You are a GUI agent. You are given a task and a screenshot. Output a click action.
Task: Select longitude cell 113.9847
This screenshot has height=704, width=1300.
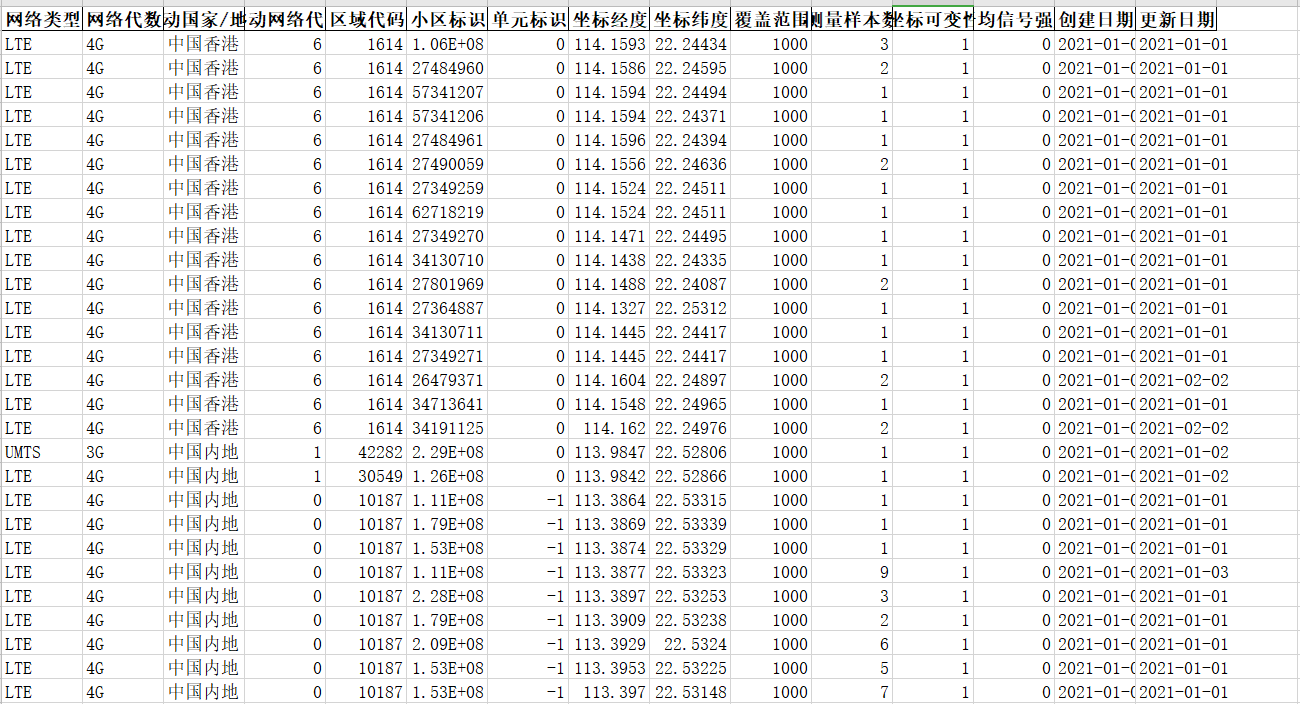tap(609, 452)
